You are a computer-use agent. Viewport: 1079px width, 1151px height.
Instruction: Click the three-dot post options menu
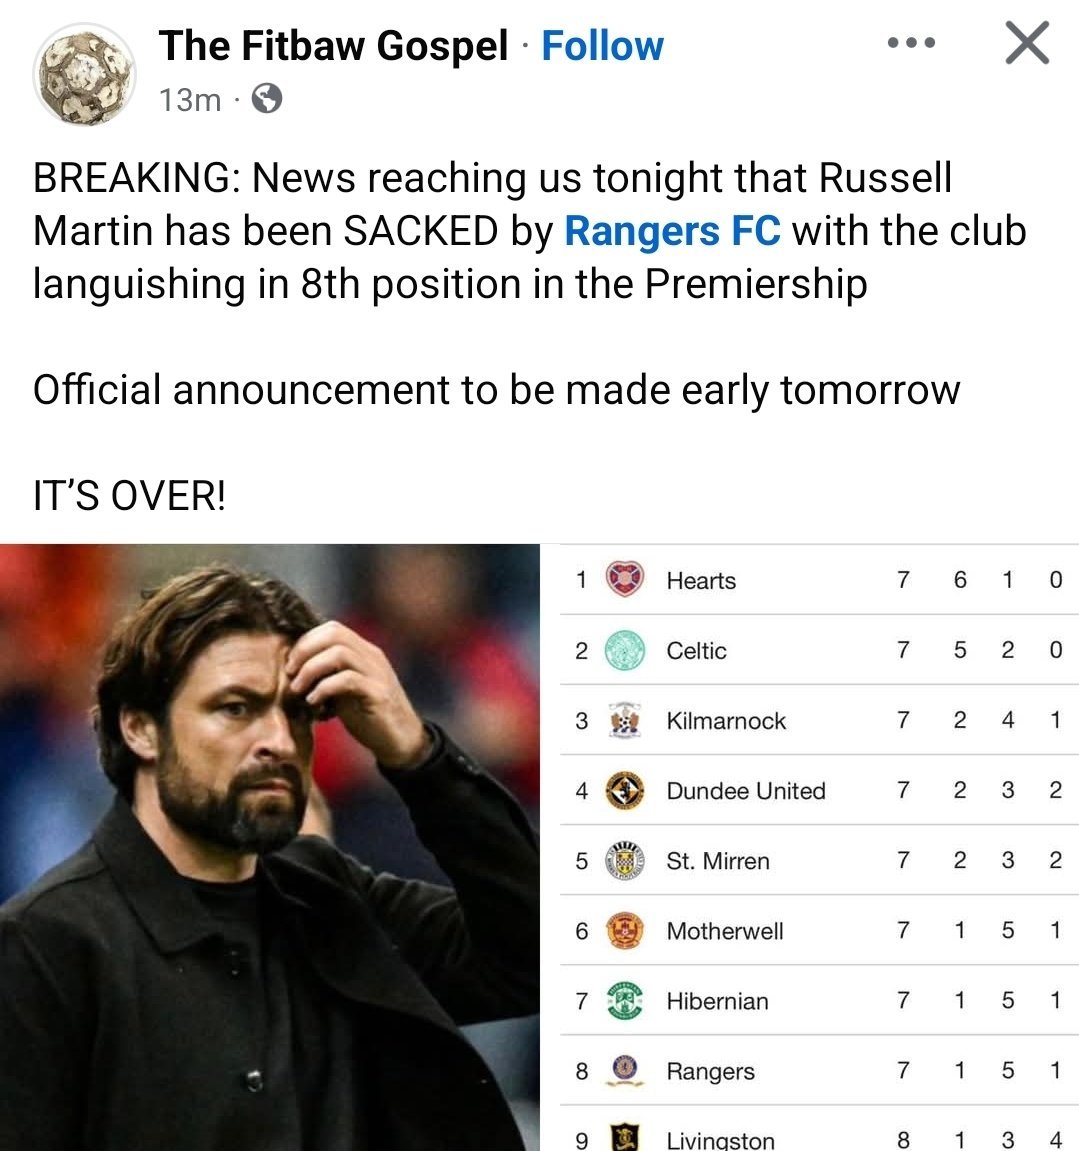click(911, 44)
